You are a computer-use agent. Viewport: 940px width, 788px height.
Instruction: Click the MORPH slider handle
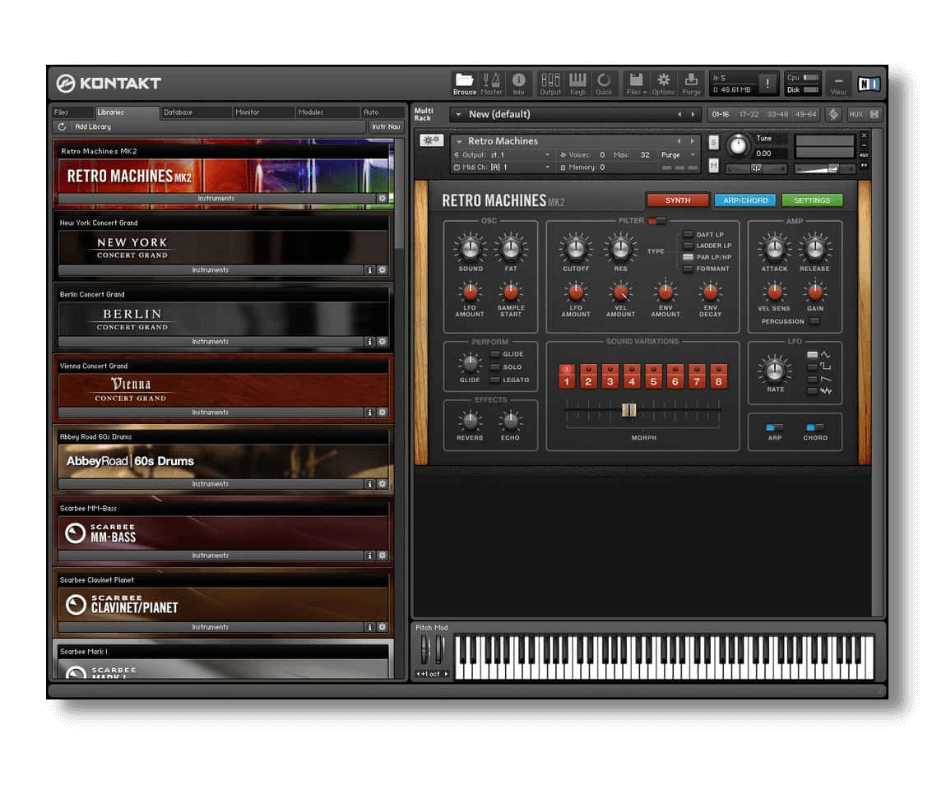tap(628, 410)
